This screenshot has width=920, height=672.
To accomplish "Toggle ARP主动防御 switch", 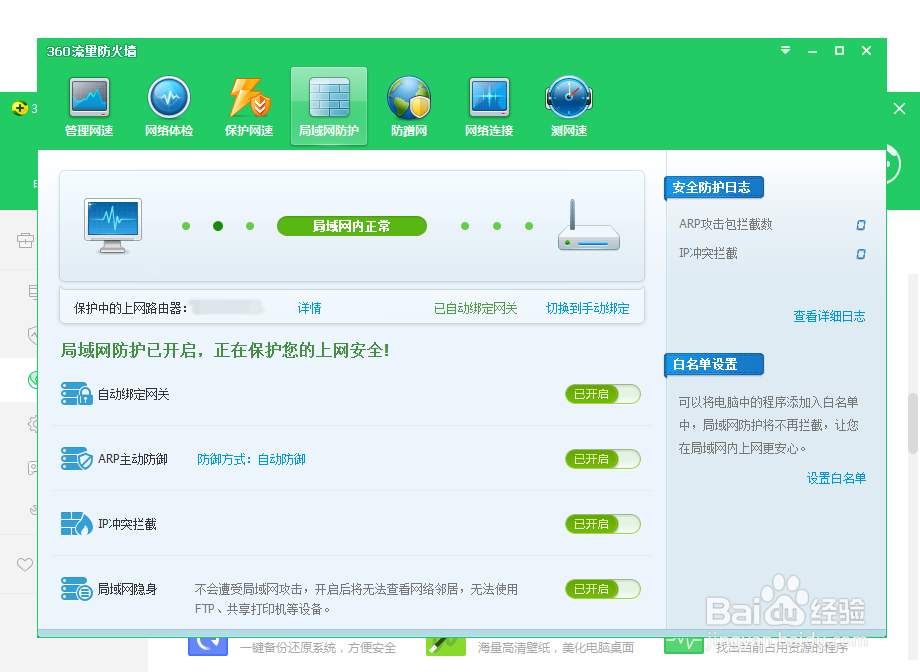I will coord(603,460).
